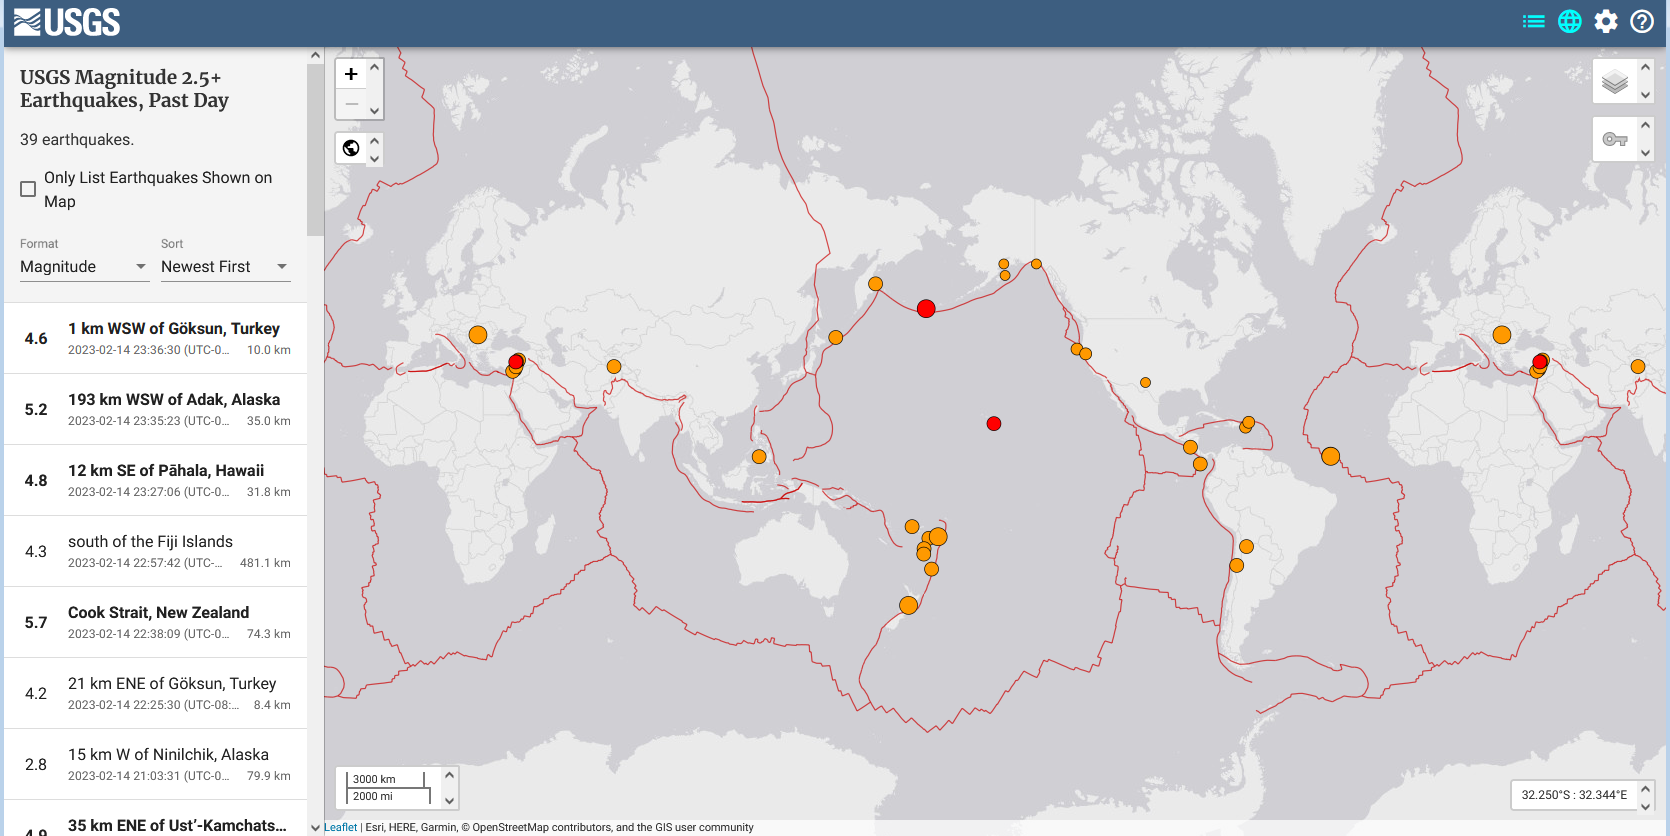Screen dimensions: 1670x836
Task: Expand layers control down chevron
Action: [x=1645, y=96]
